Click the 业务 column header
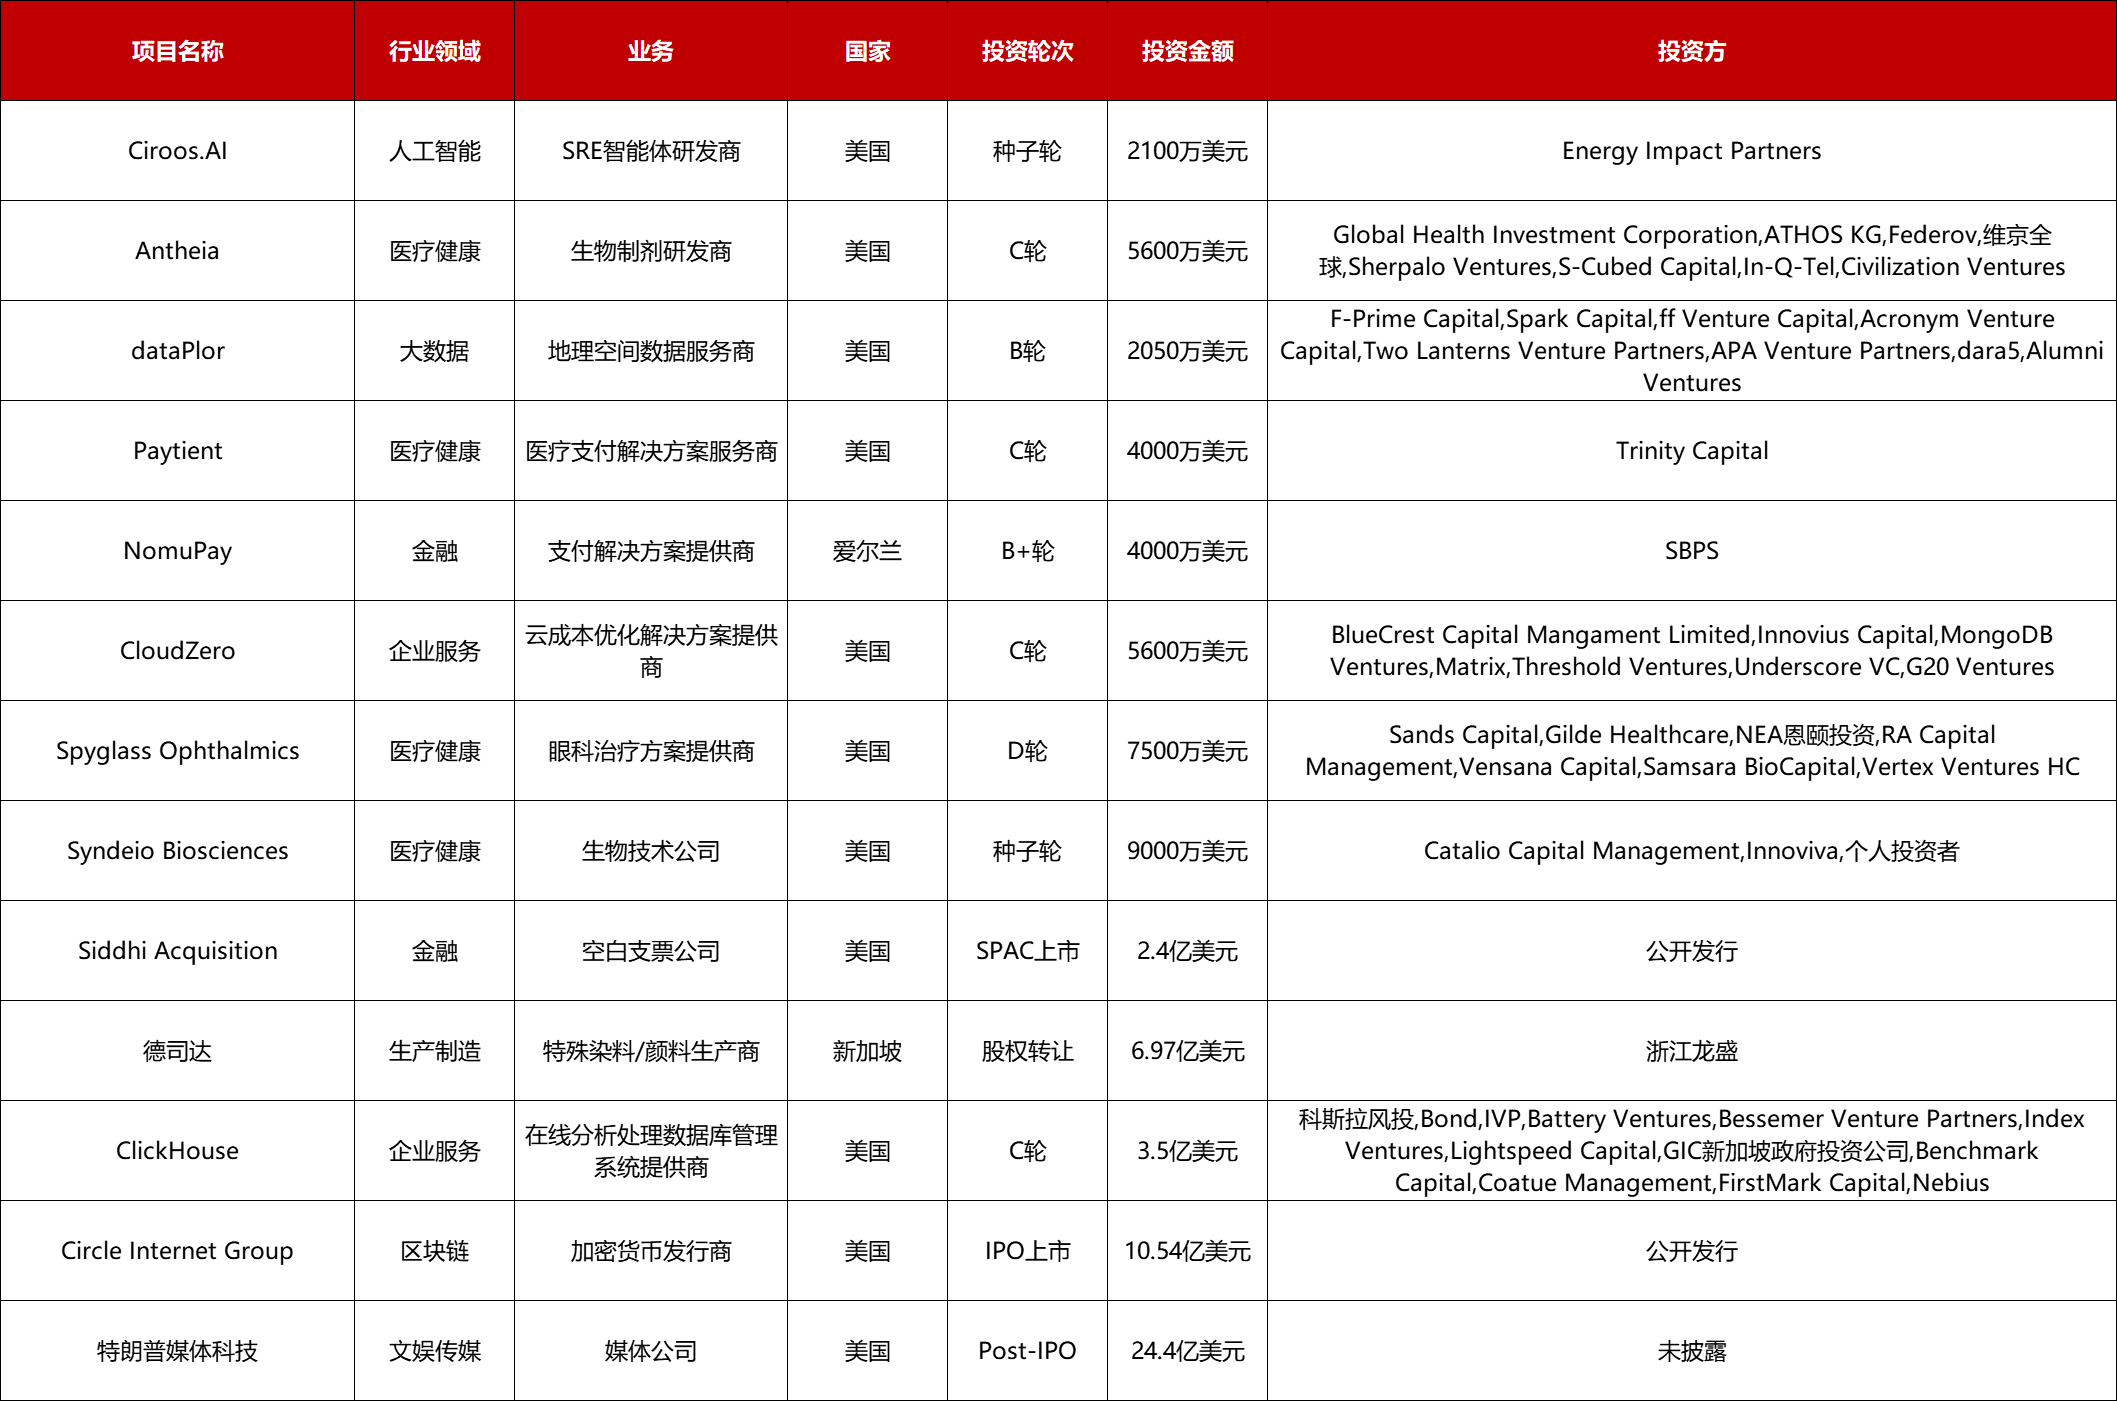2117x1401 pixels. click(651, 51)
